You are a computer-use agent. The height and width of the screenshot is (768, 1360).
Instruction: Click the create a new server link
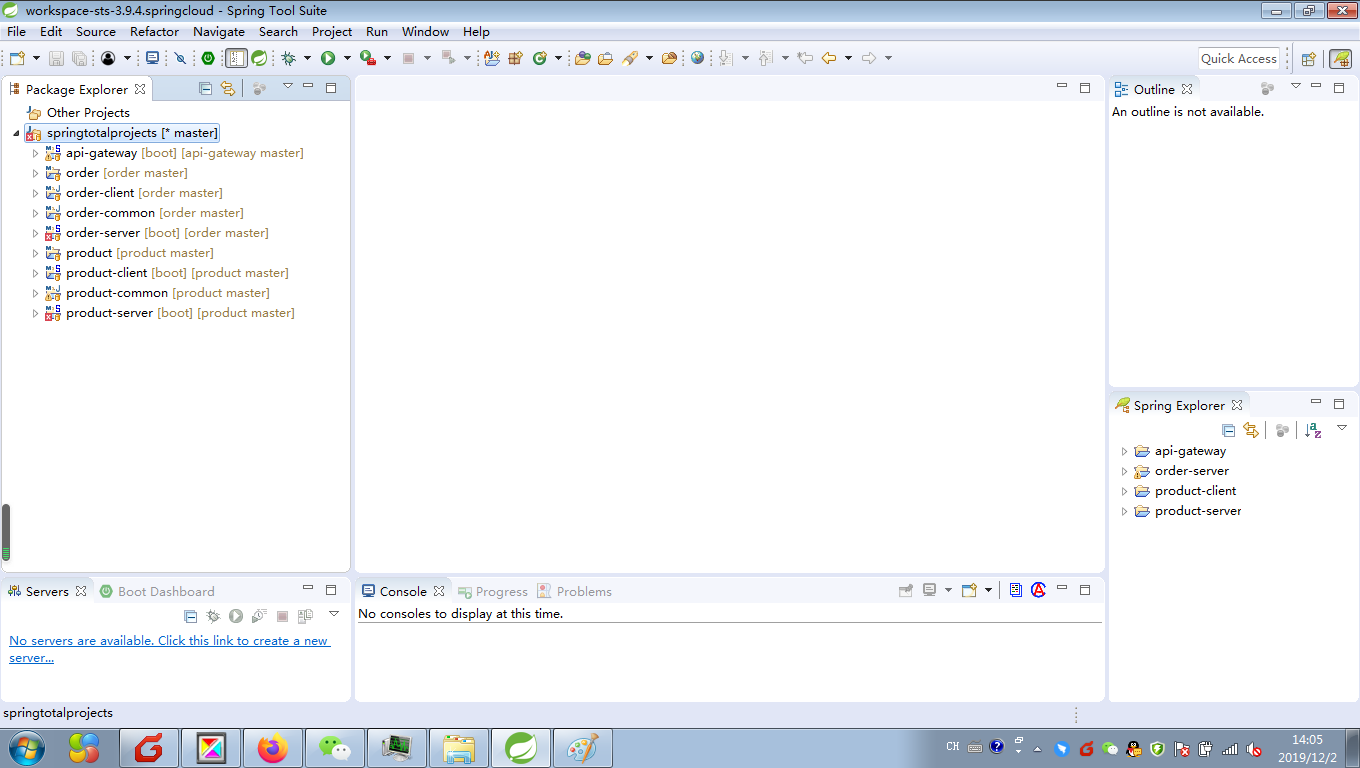[x=169, y=649]
